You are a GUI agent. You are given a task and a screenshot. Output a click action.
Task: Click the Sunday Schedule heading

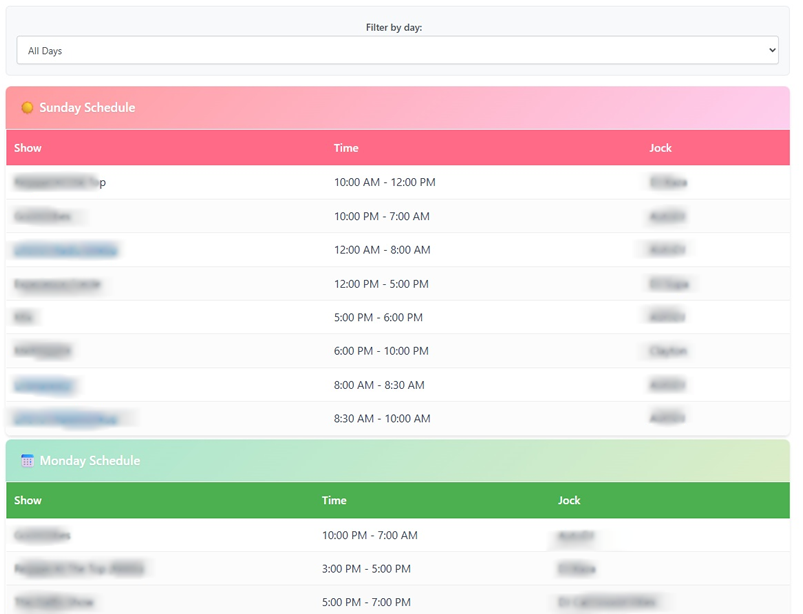coord(87,108)
